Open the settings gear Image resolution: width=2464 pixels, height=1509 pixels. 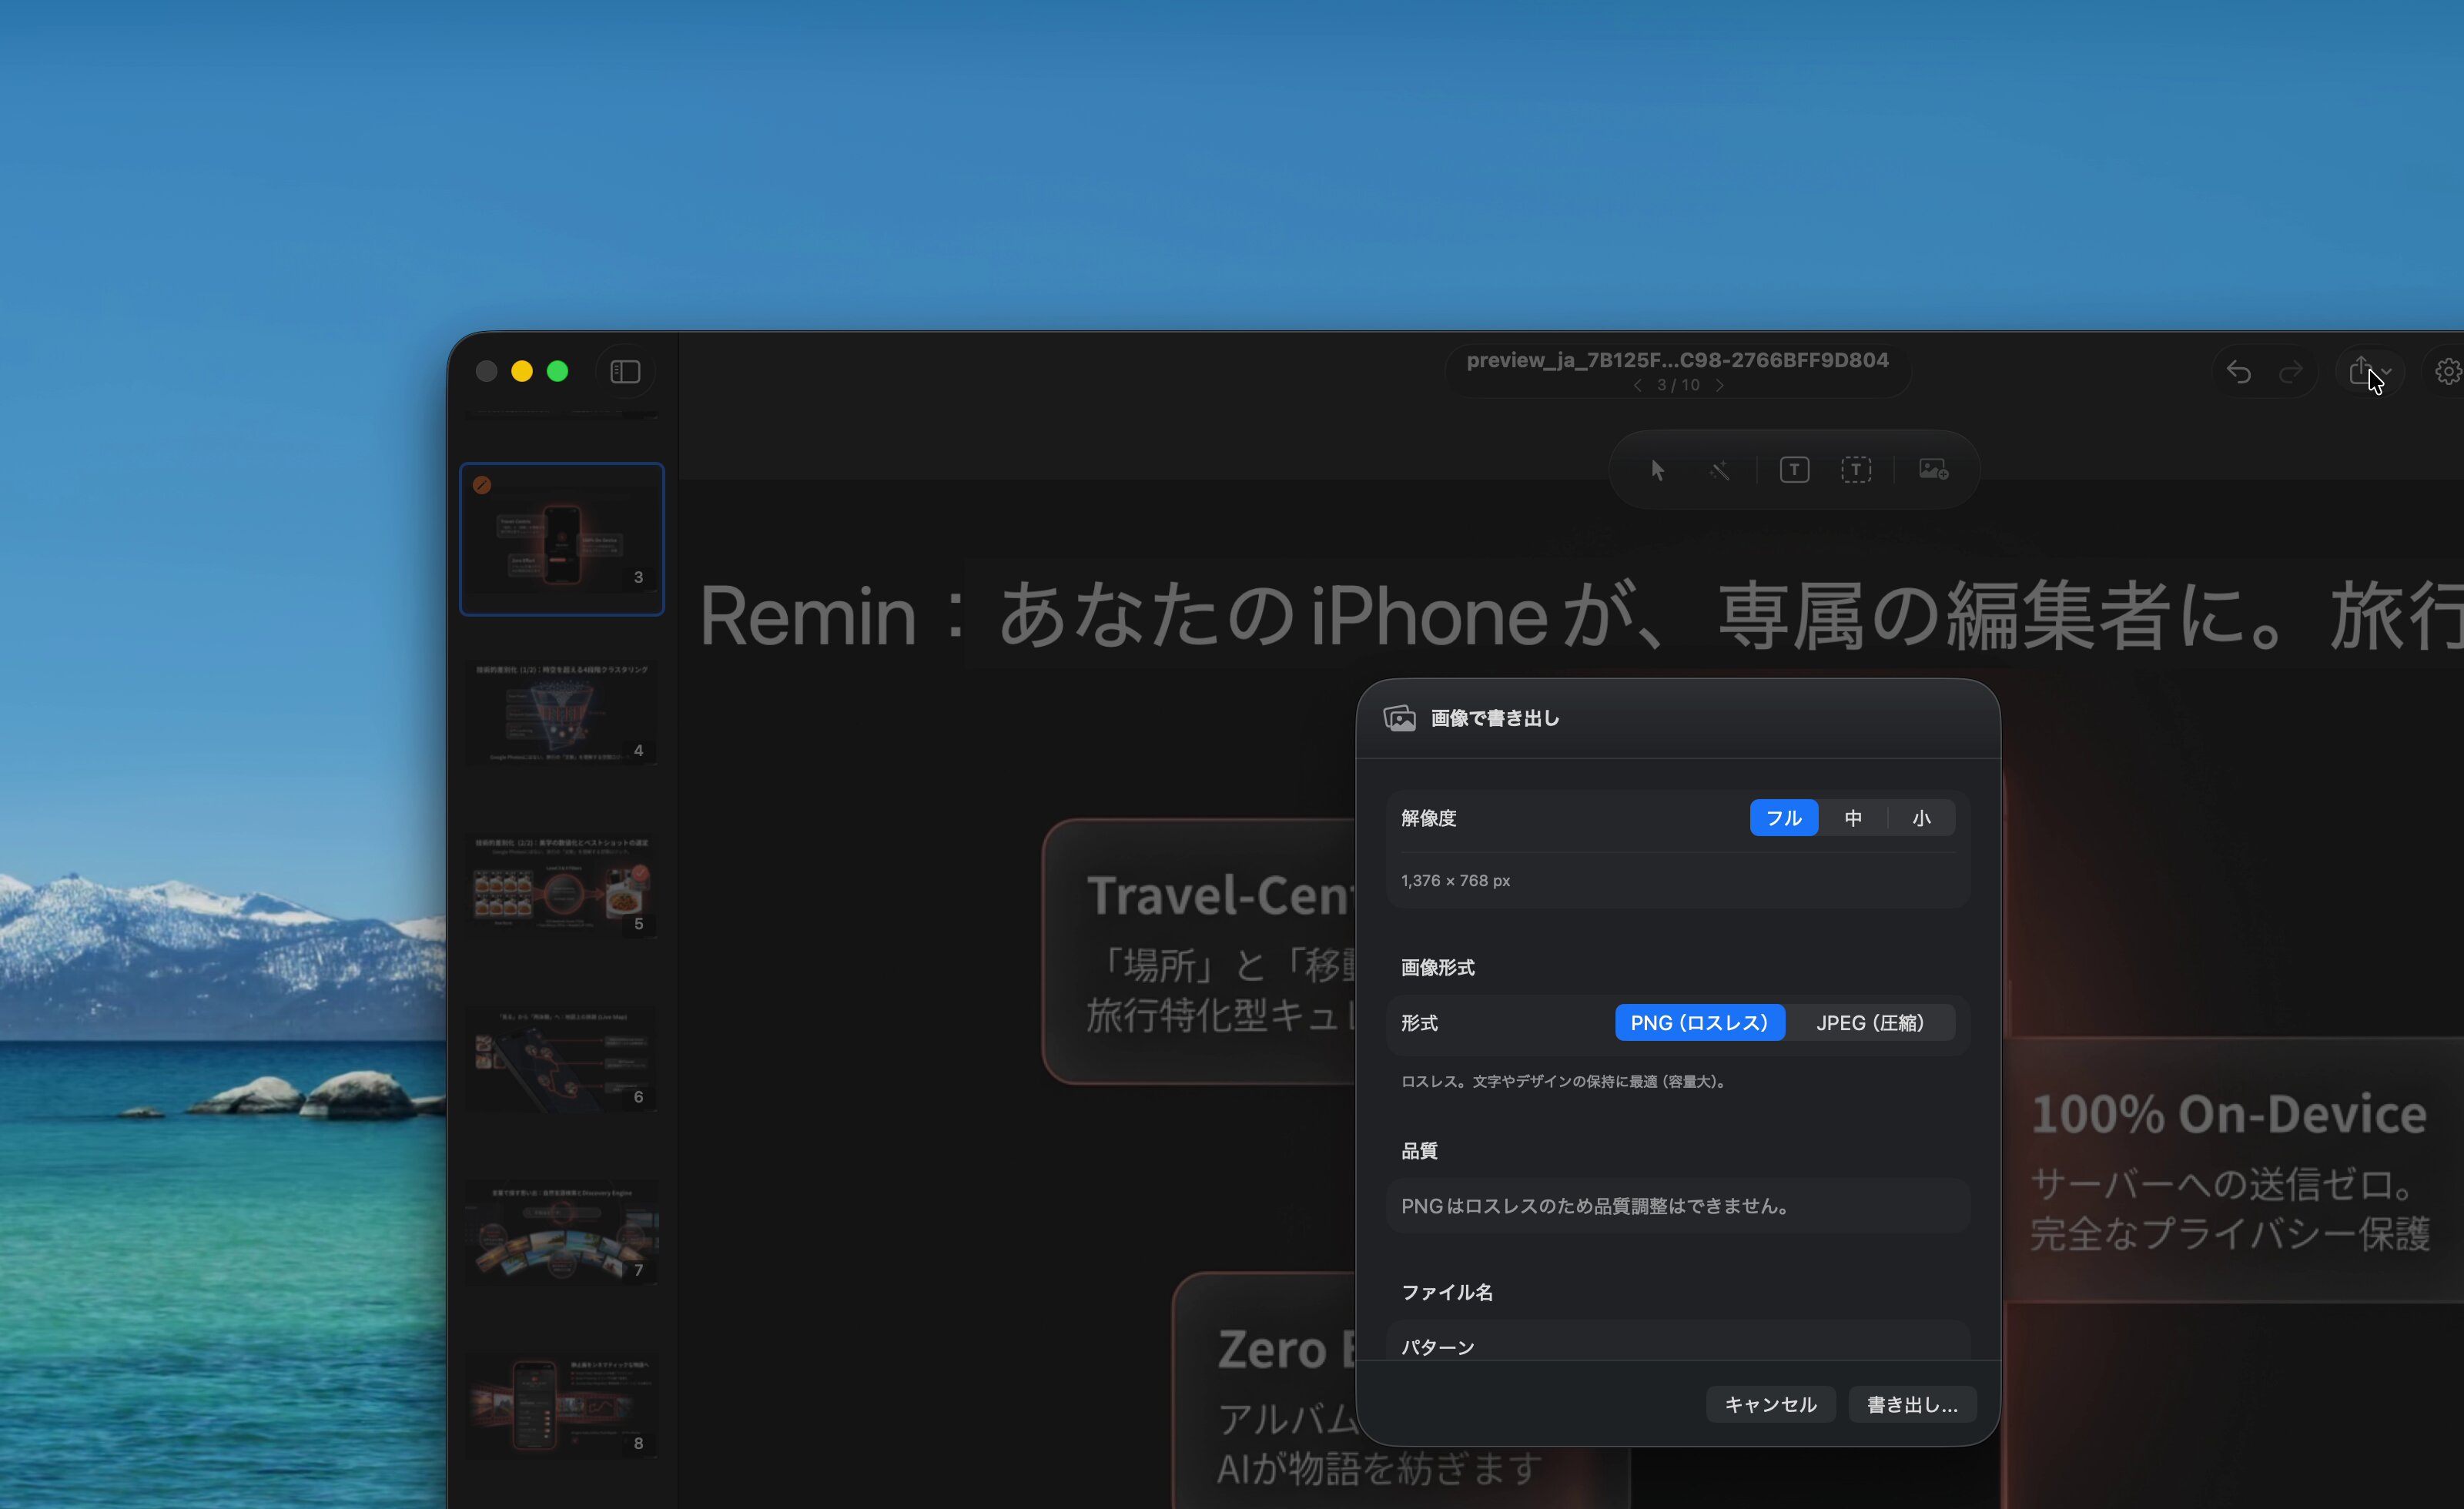(x=2449, y=372)
